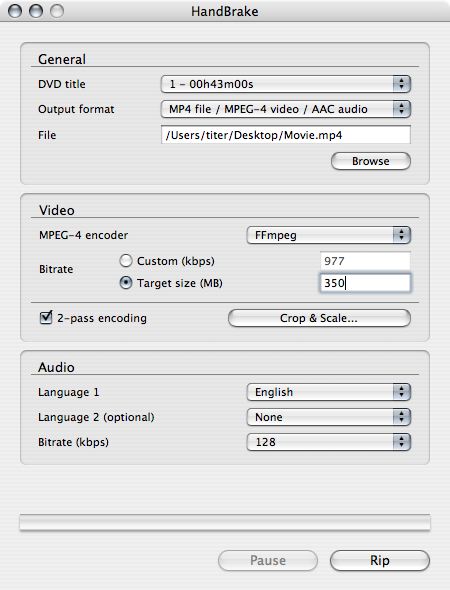The width and height of the screenshot is (450, 590).
Task: Click the audio bitrate 128 popup arrows
Action: pyautogui.click(x=401, y=442)
